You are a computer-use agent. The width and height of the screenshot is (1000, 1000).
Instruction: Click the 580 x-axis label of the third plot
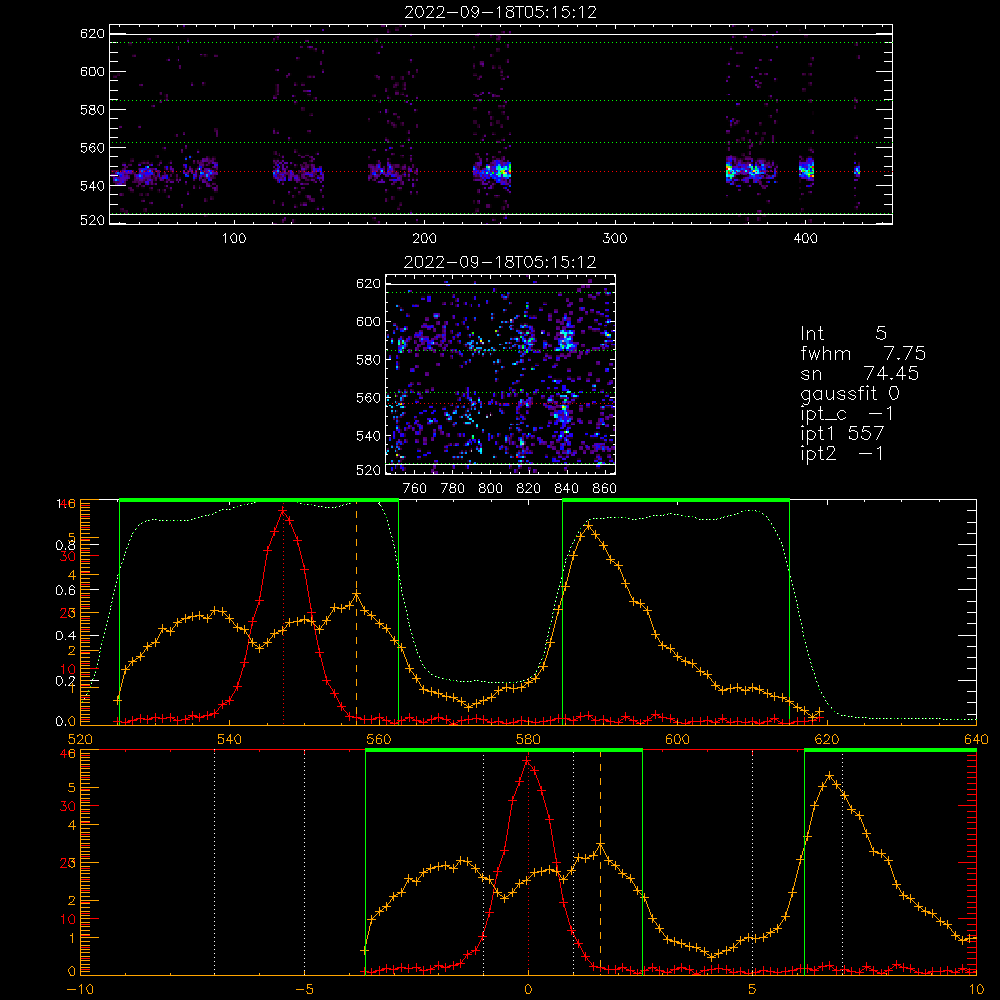[528, 739]
